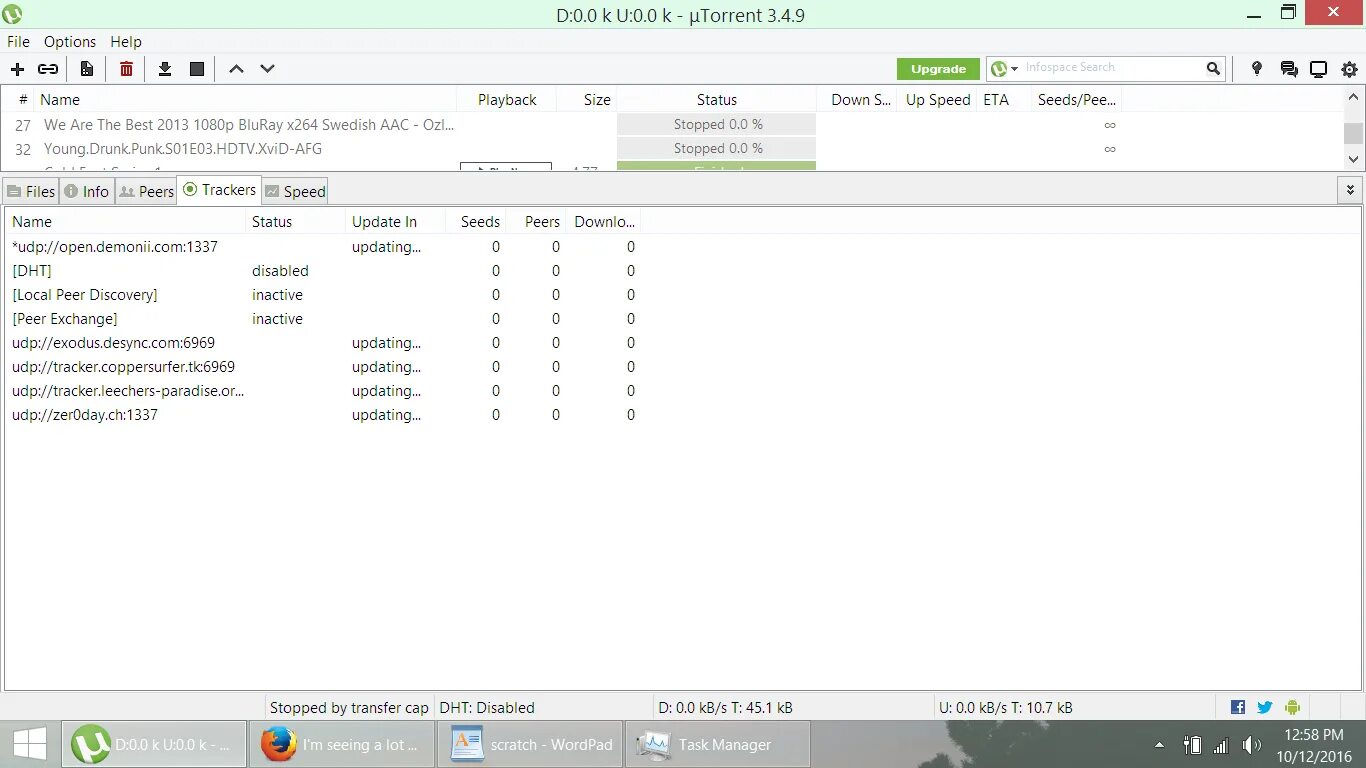Switch to the Speed tab

point(295,191)
